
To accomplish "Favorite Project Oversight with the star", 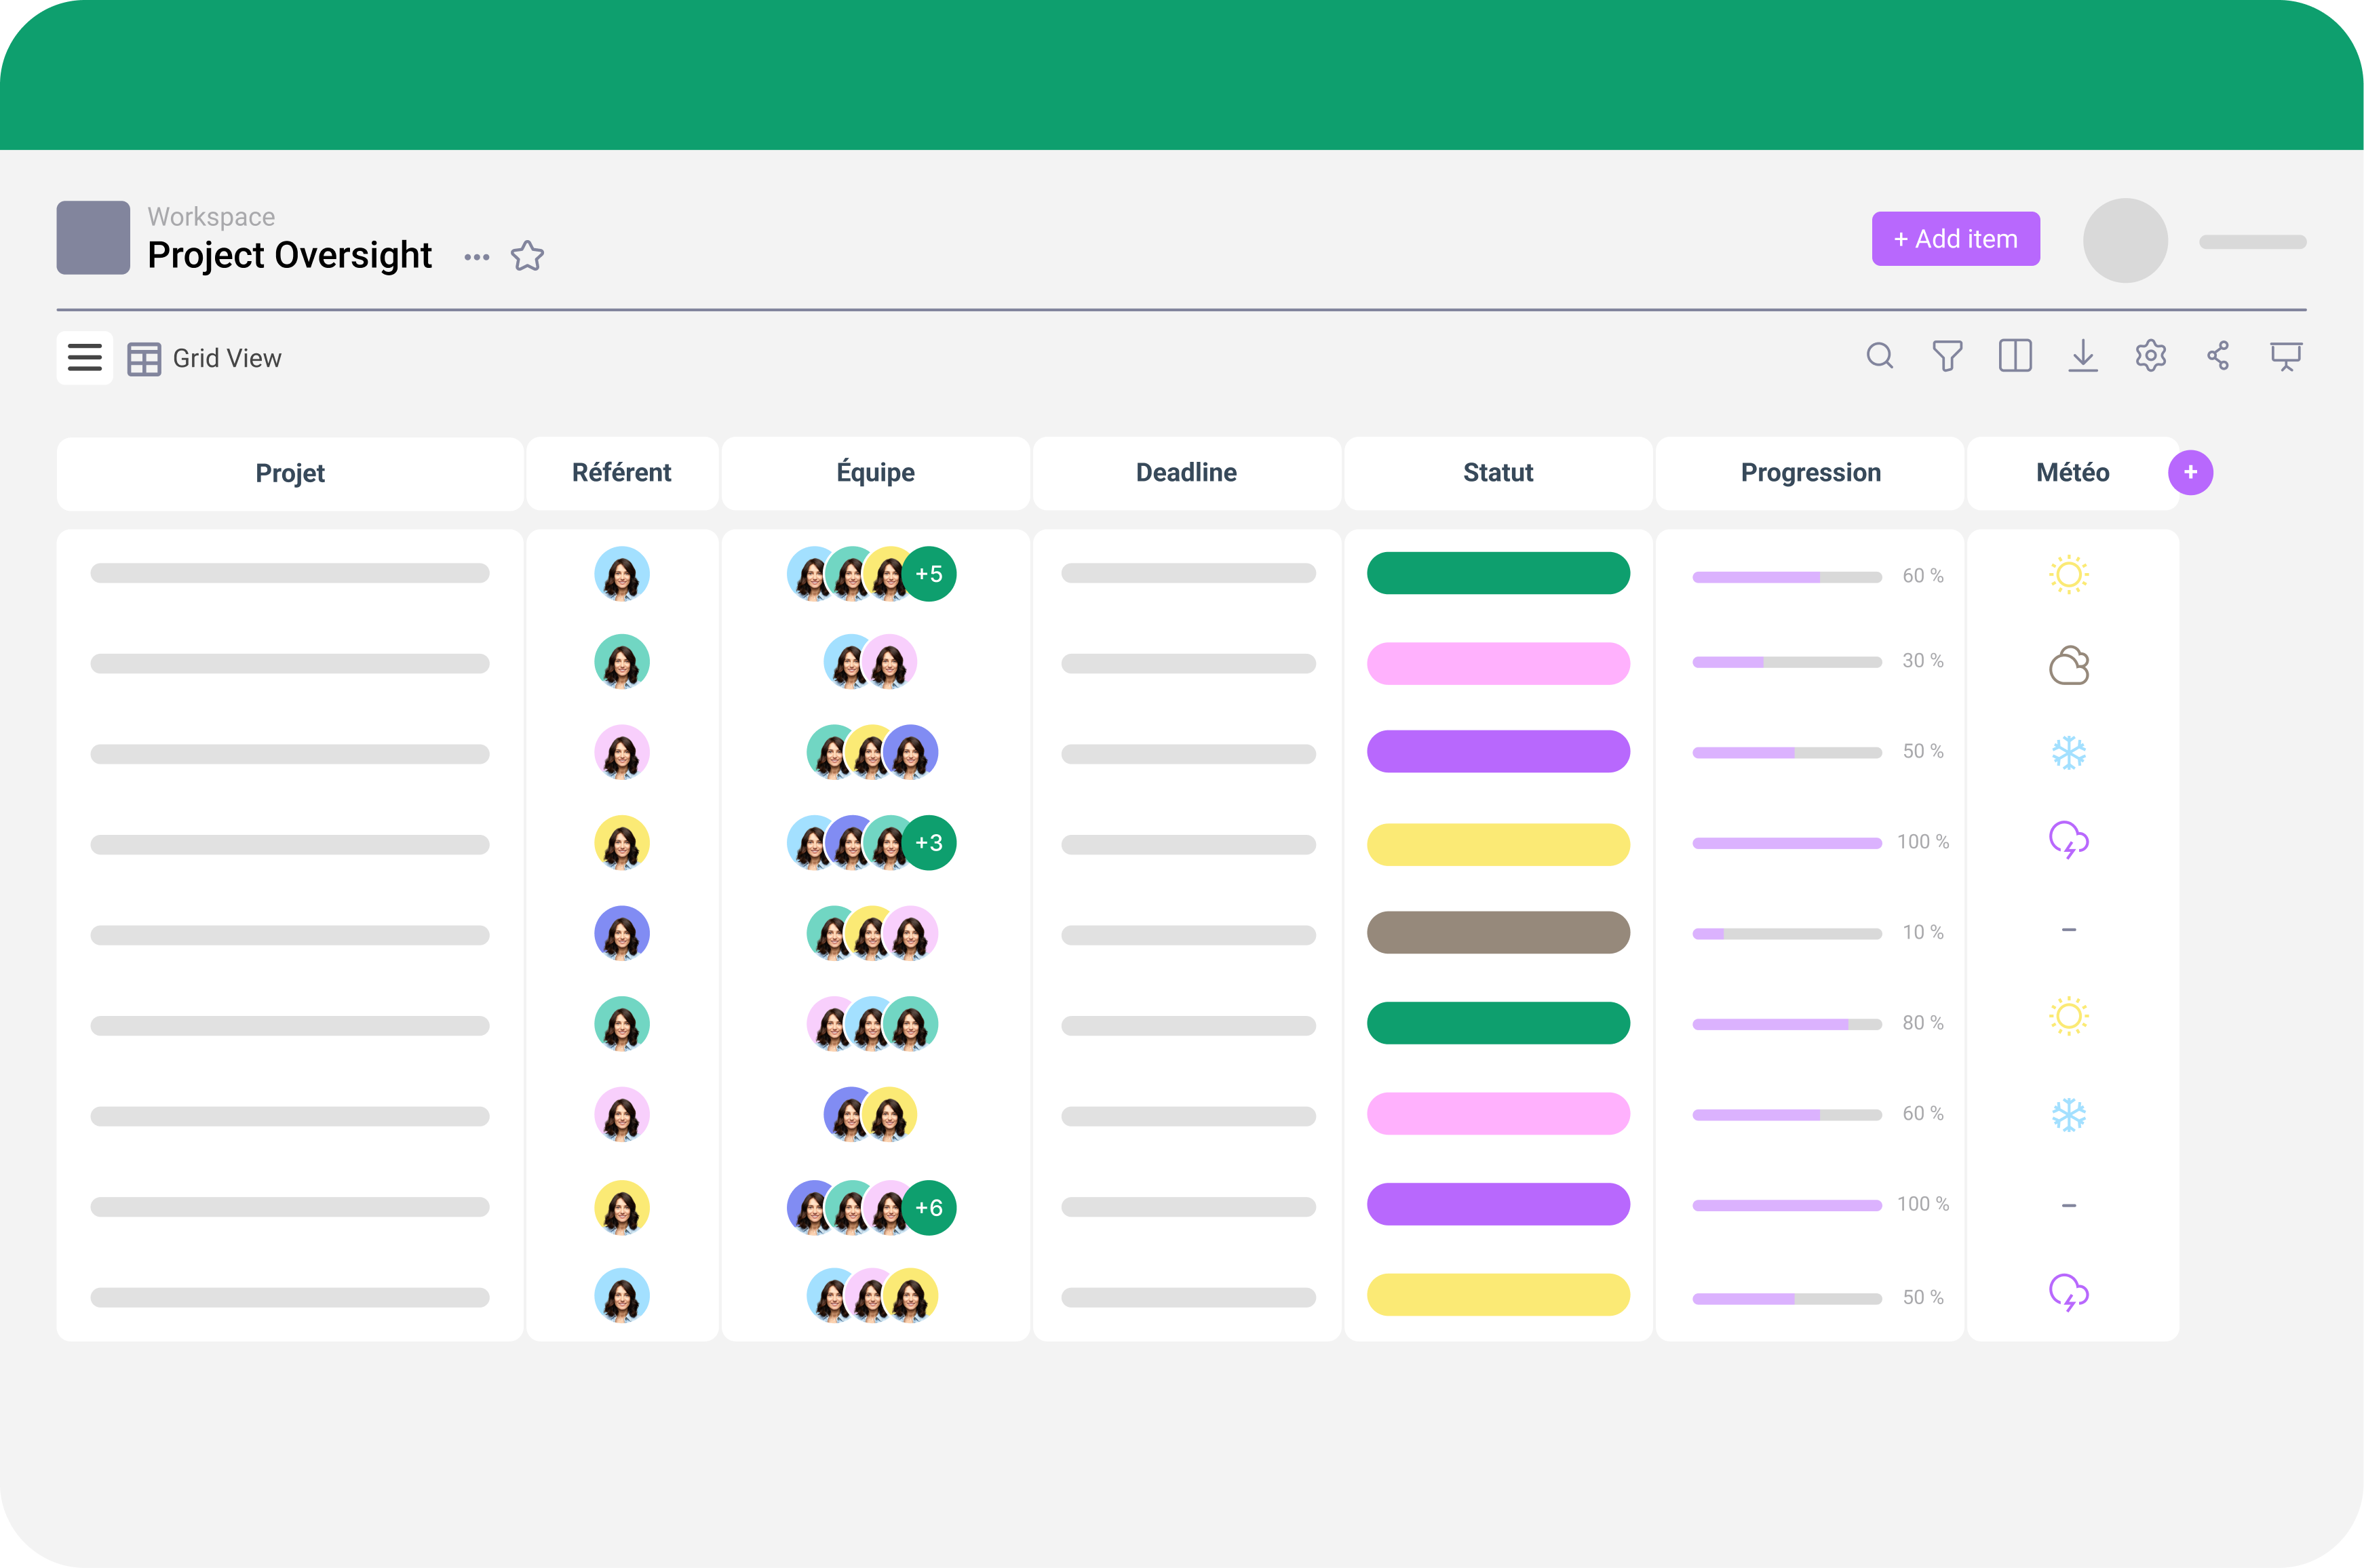I will pyautogui.click(x=527, y=256).
